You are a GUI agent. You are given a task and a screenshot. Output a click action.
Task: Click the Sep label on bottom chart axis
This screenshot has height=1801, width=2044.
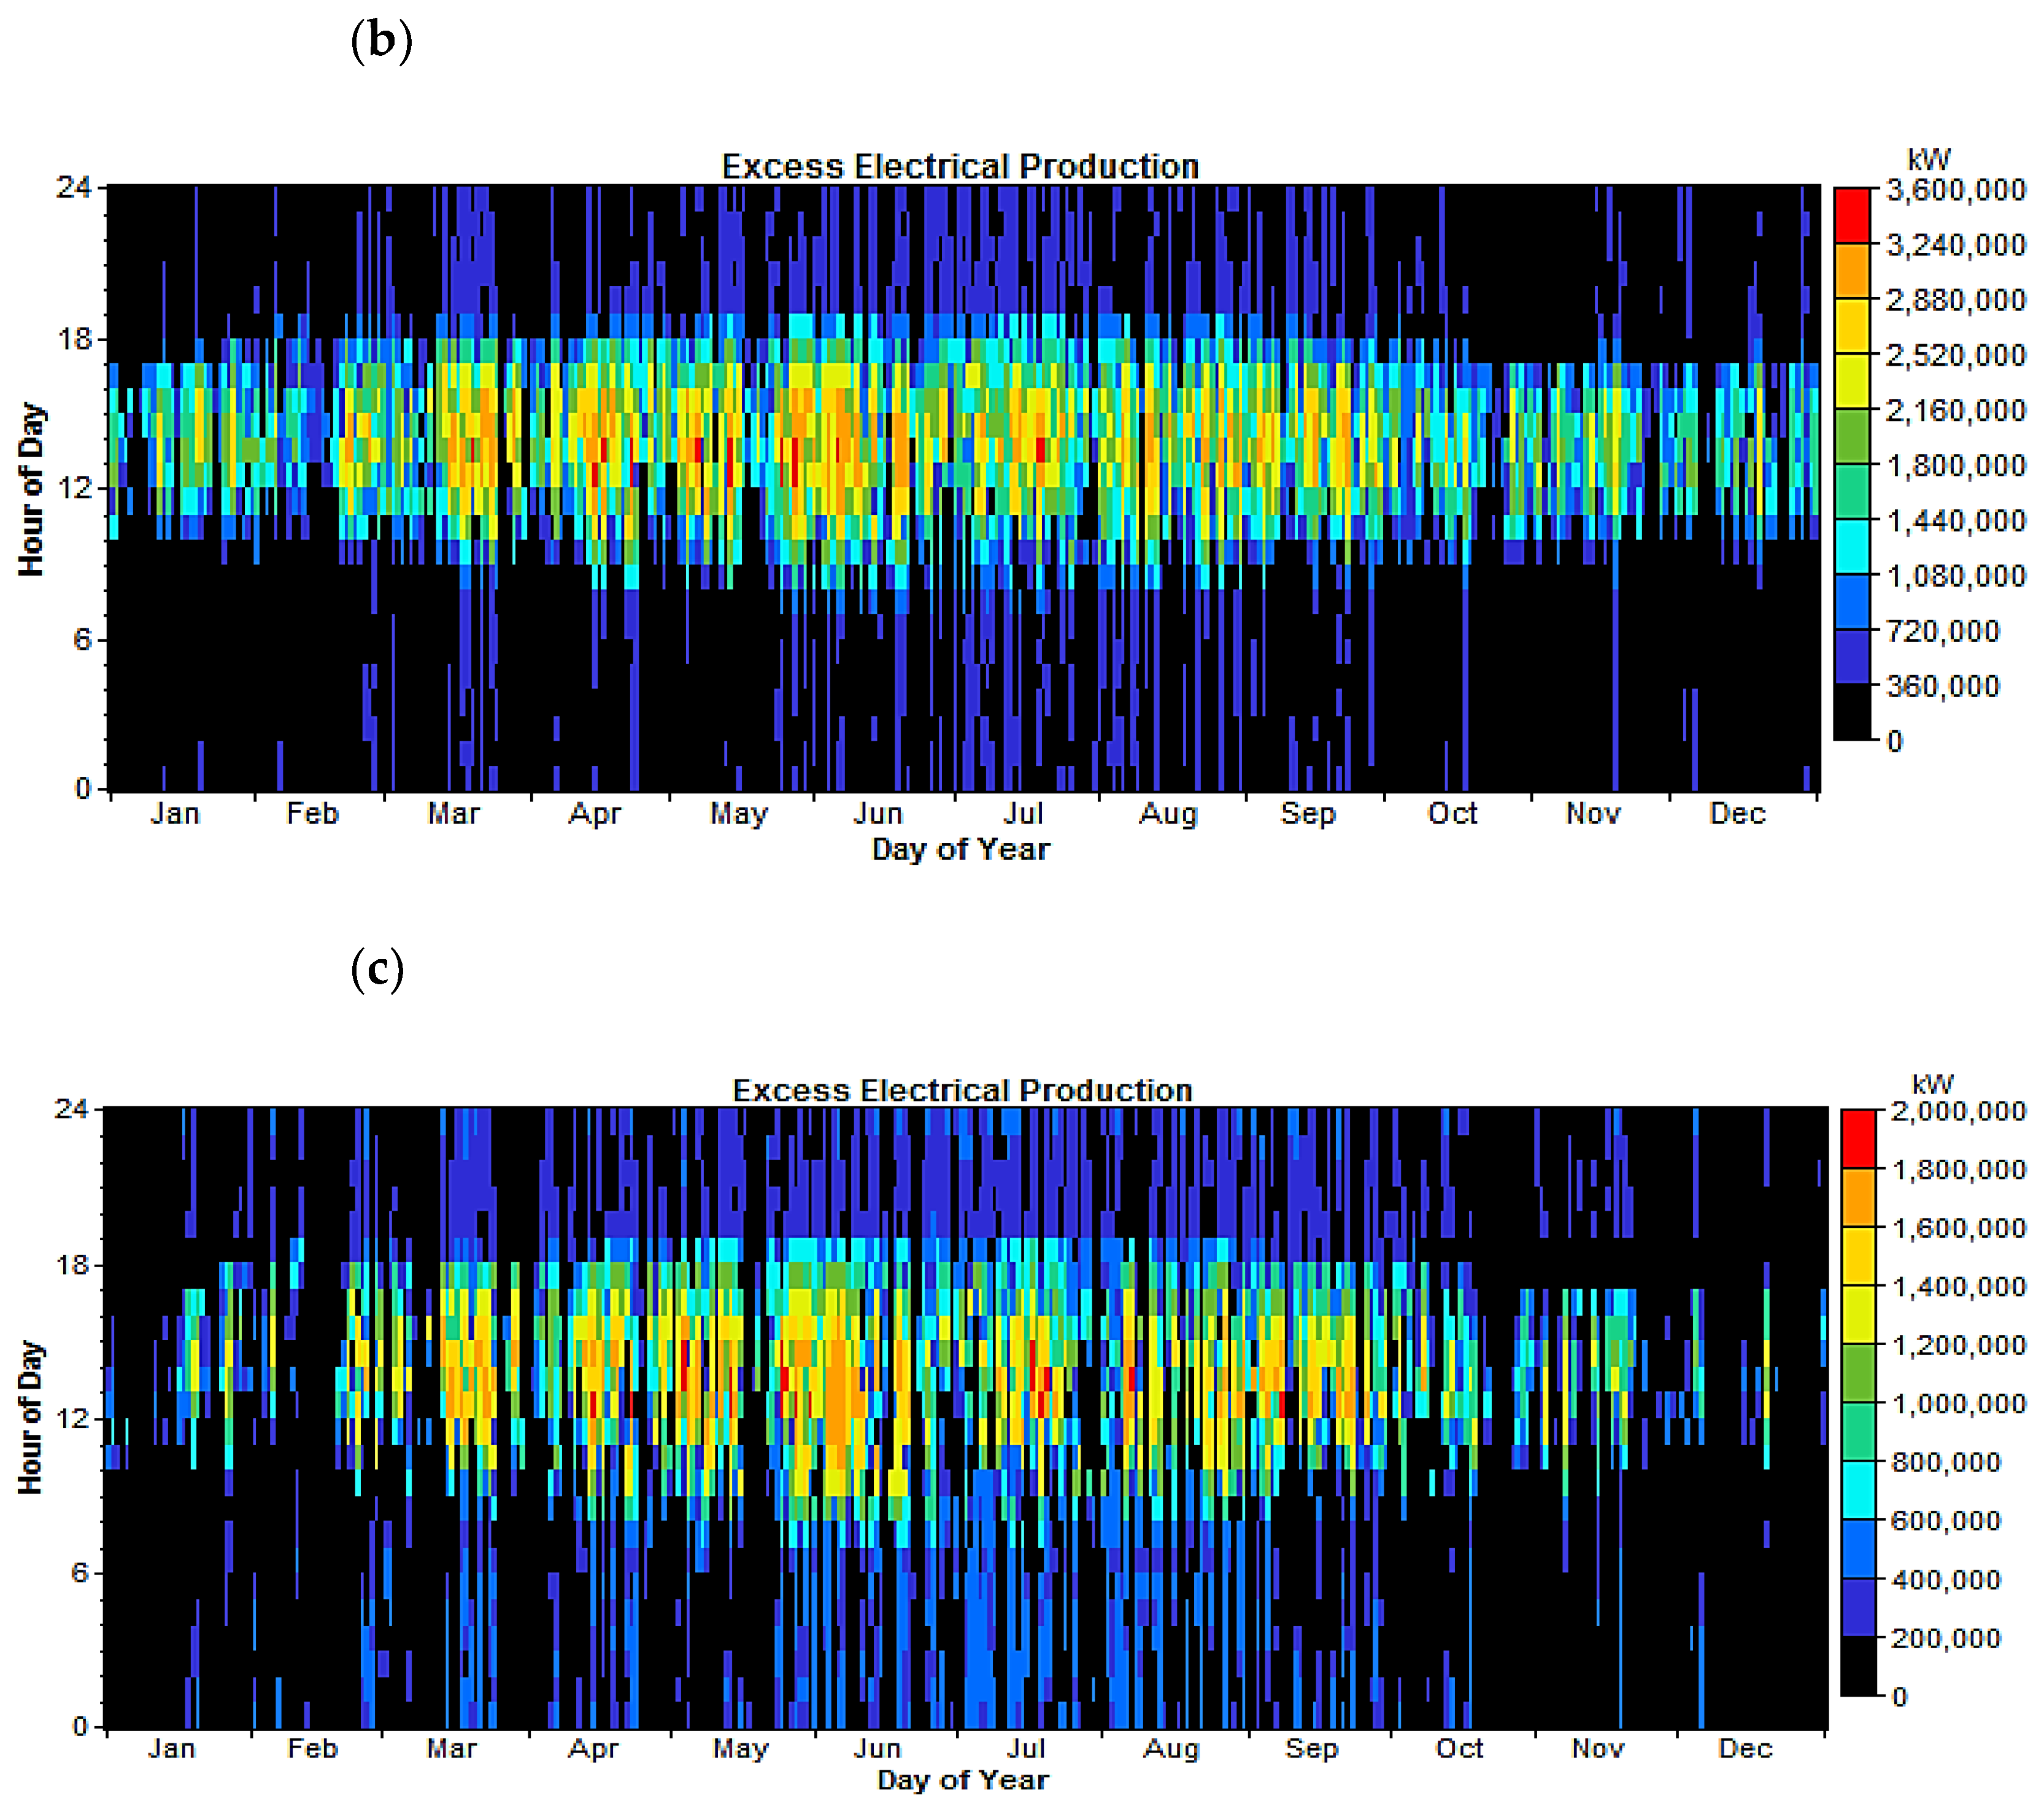(1311, 1748)
